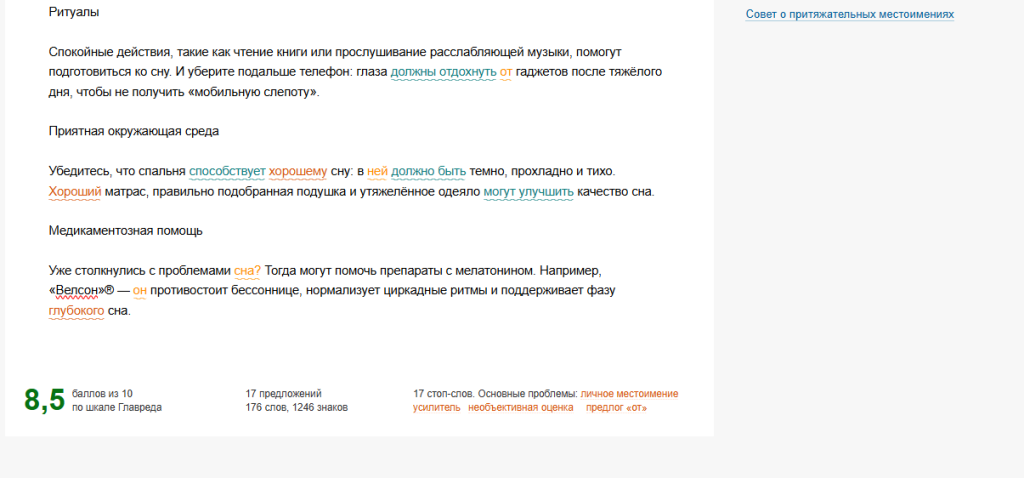Click highlighted word 'хорошему'
Viewport: 1024px width, 478px height.
[298, 172]
